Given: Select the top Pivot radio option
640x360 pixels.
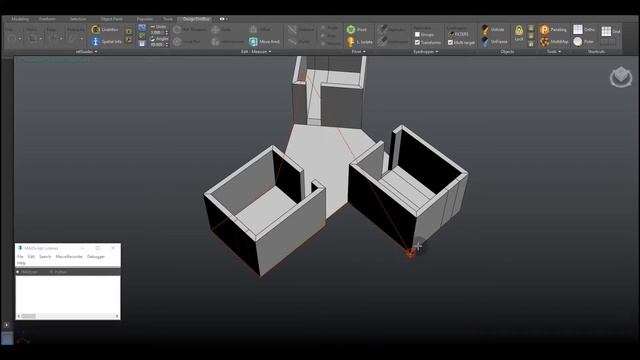Looking at the screenshot, I should coord(323,28).
